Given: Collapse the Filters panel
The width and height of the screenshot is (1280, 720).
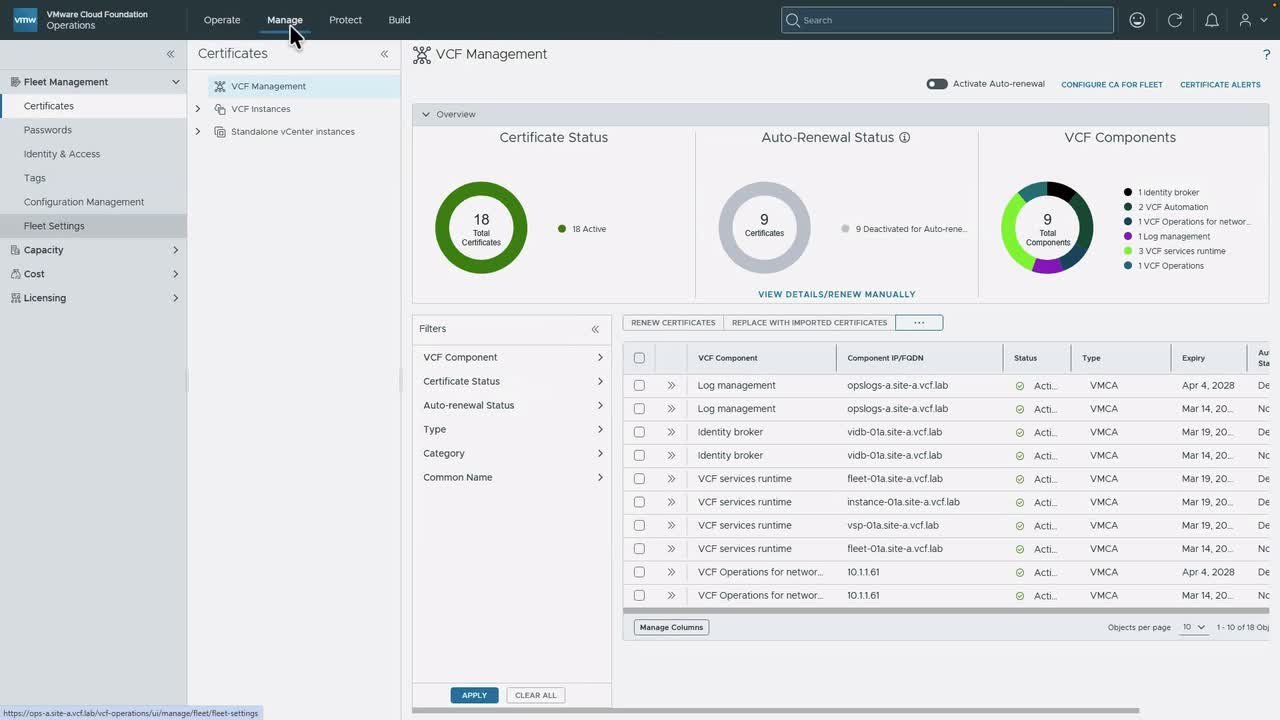Looking at the screenshot, I should 595,329.
